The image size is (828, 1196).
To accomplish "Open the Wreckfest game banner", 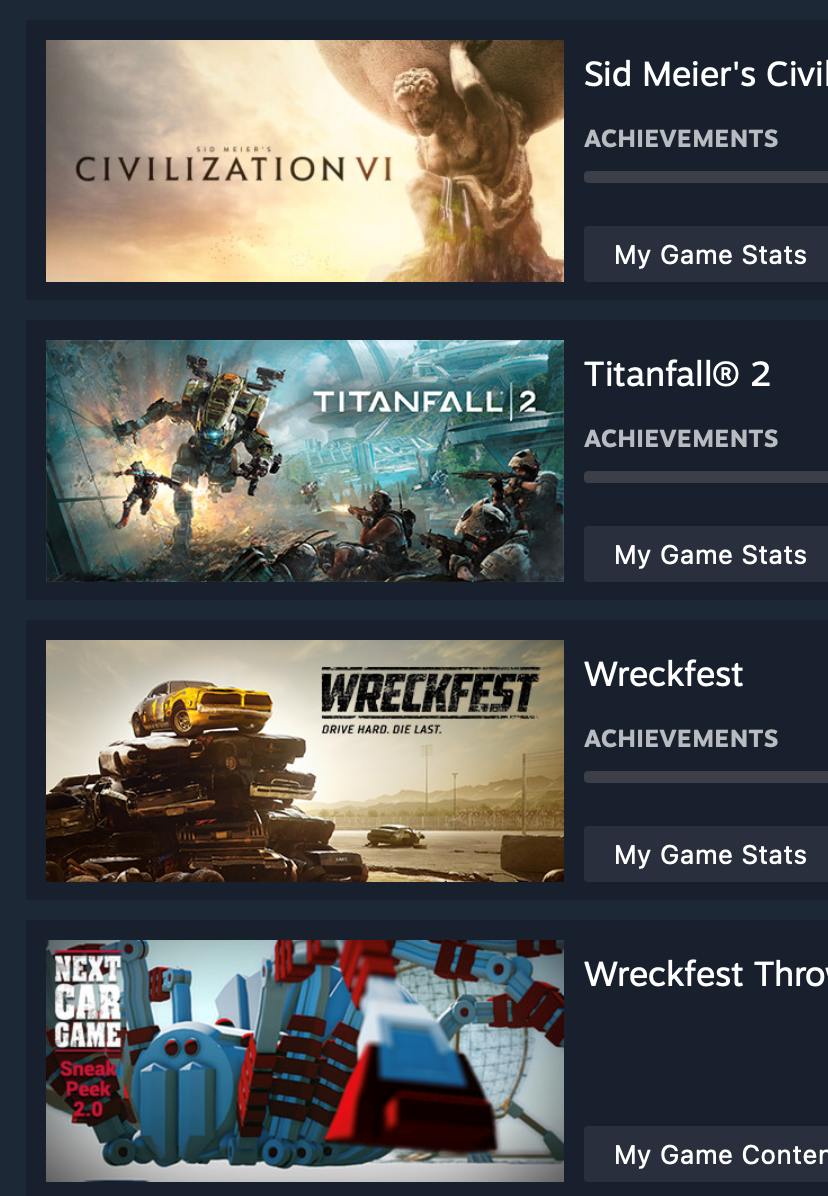I will pos(305,760).
